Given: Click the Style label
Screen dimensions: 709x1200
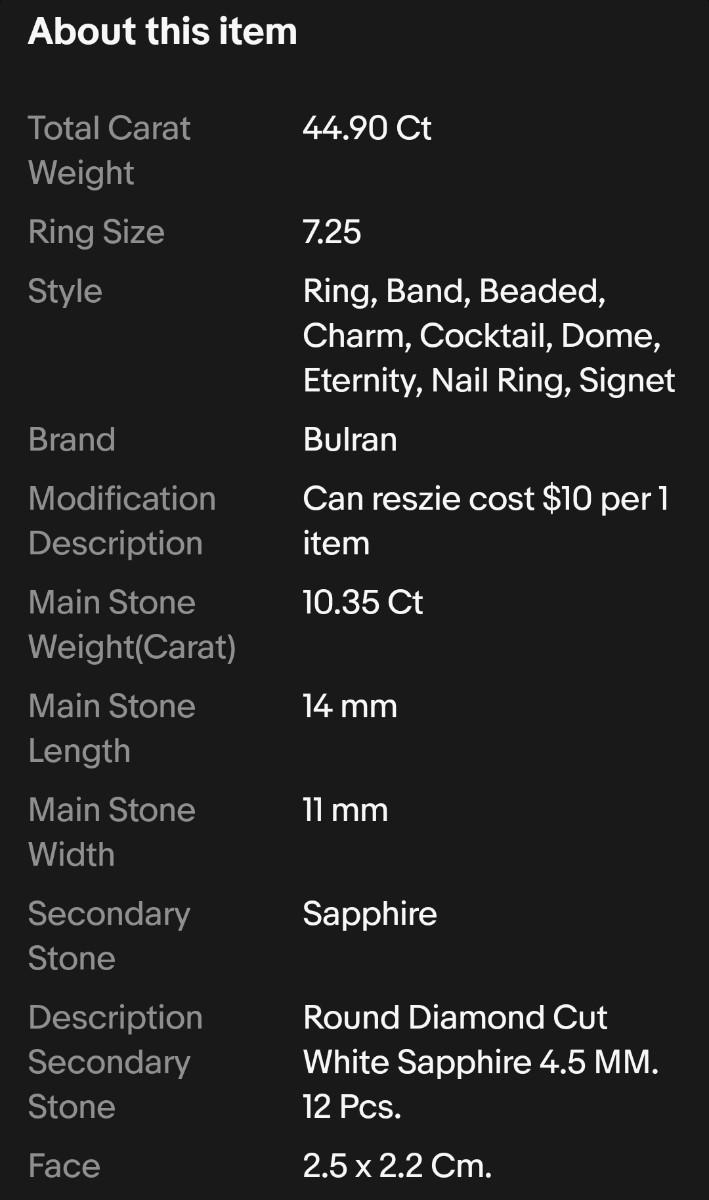Looking at the screenshot, I should click(65, 291).
